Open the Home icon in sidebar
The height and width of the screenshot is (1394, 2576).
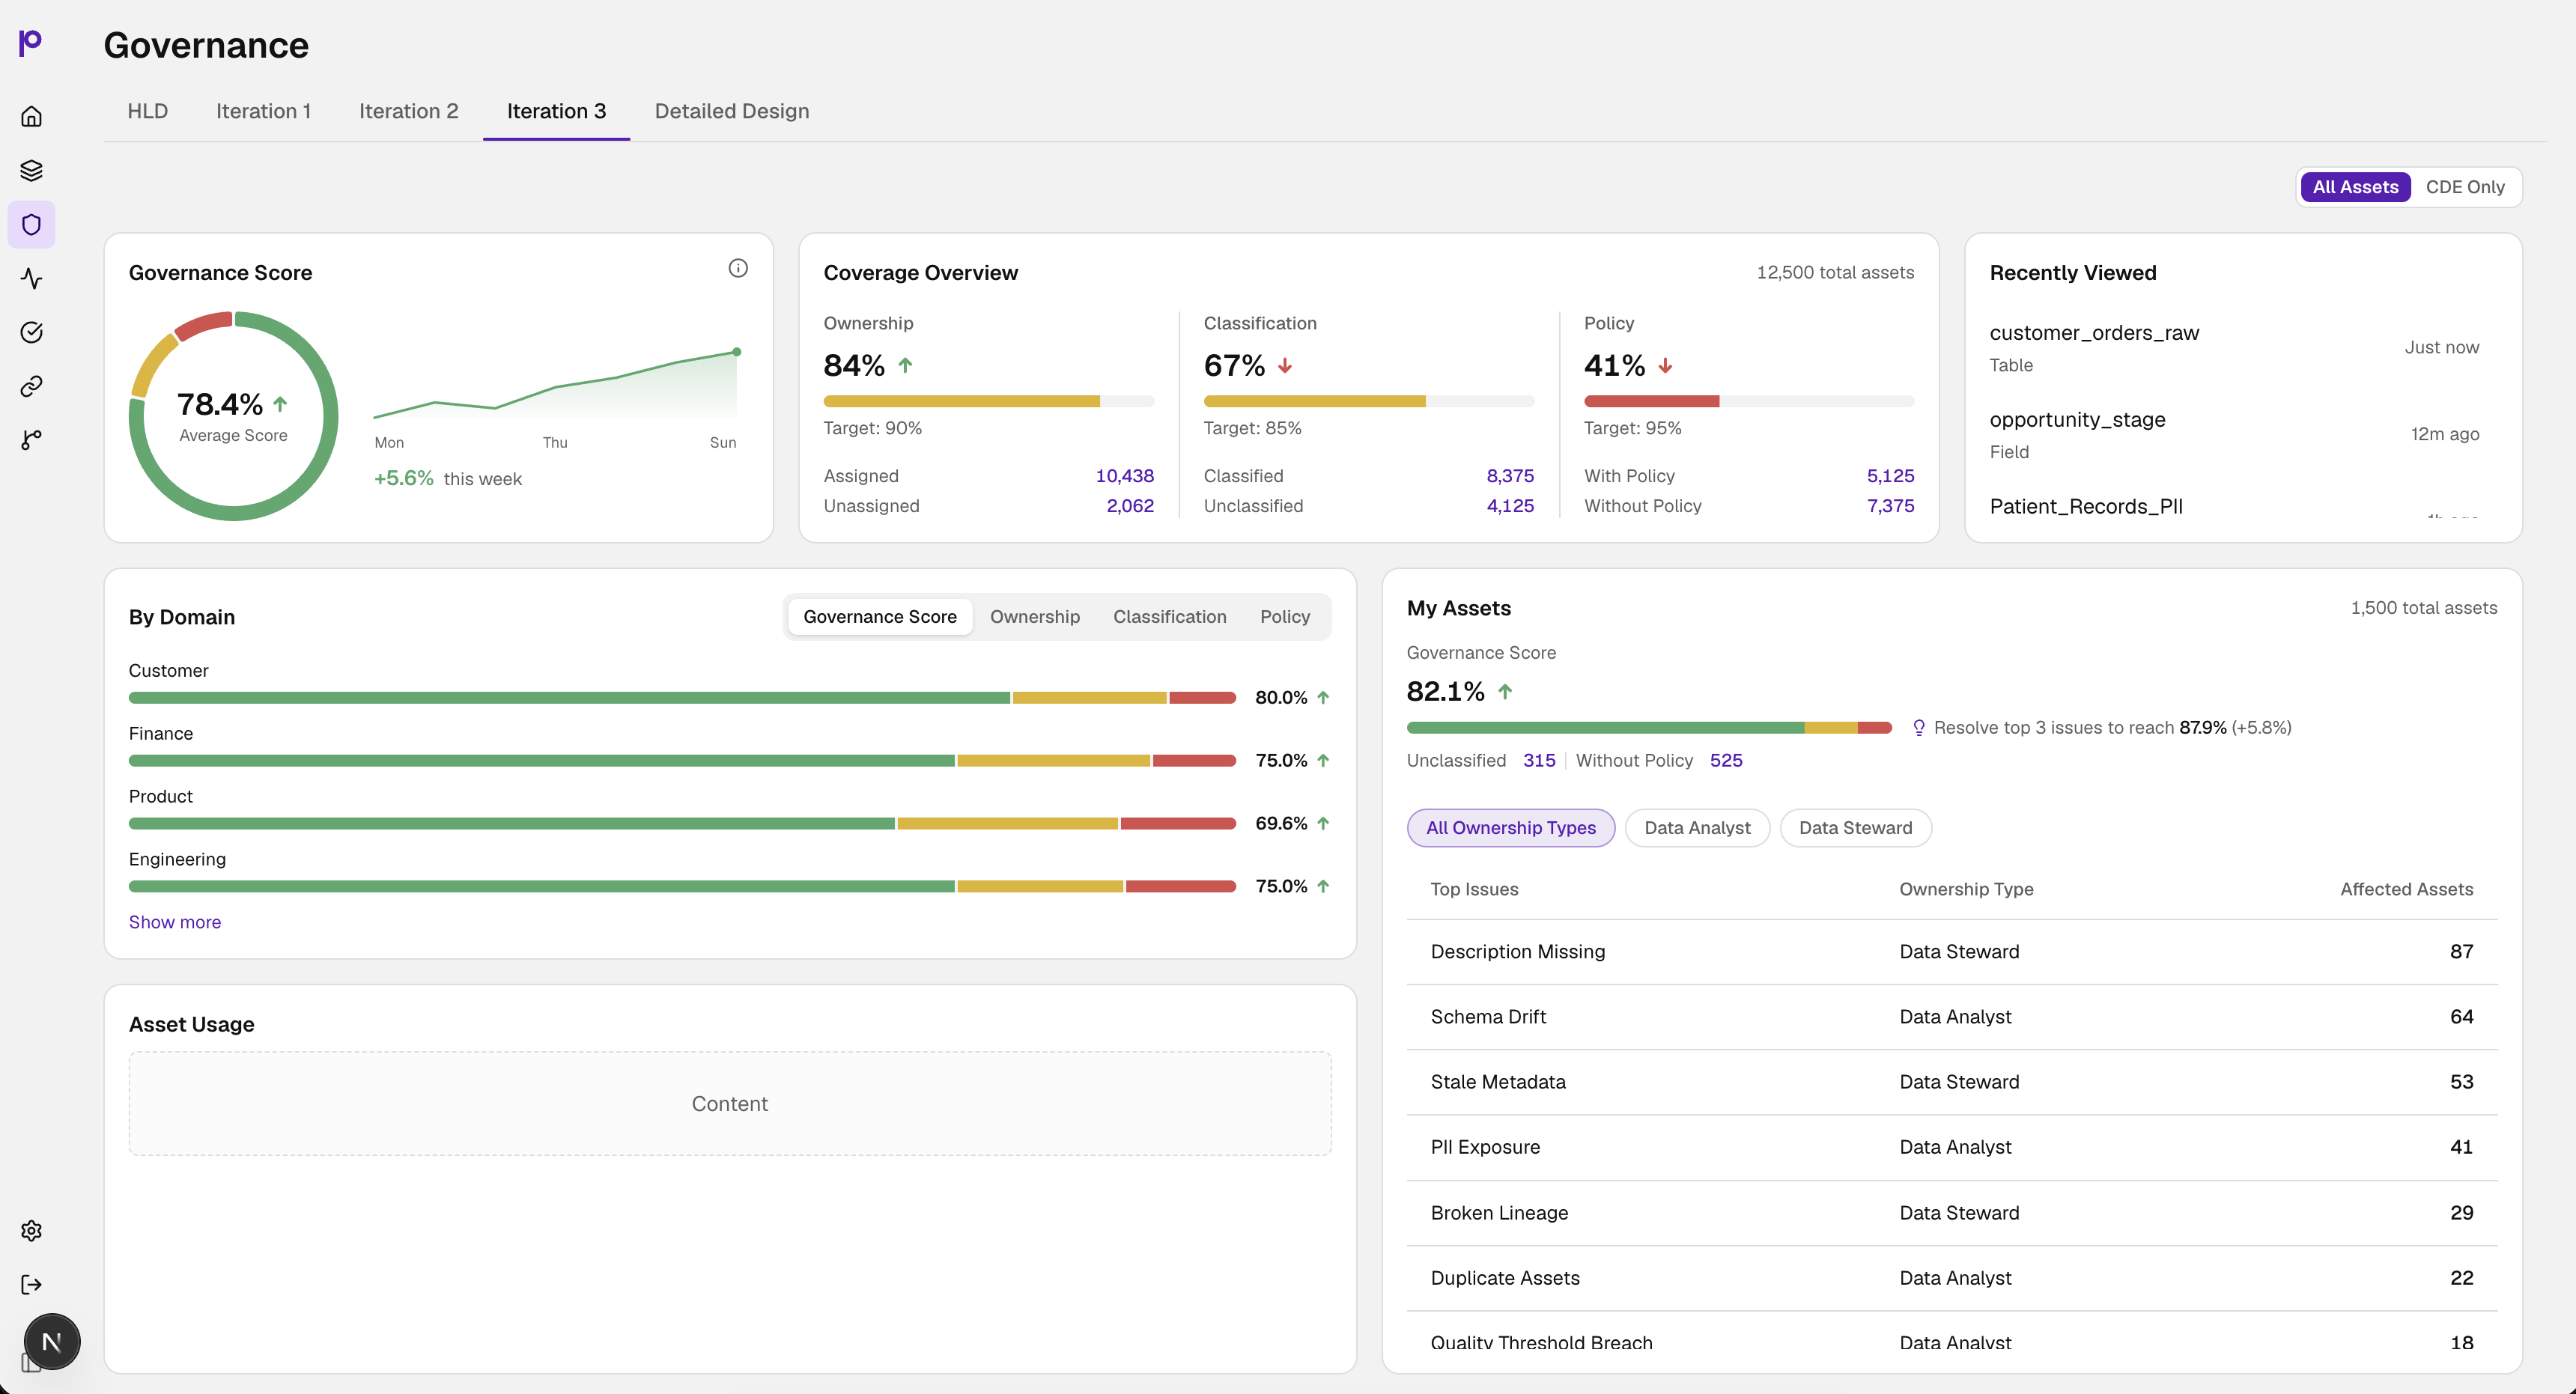[31, 116]
